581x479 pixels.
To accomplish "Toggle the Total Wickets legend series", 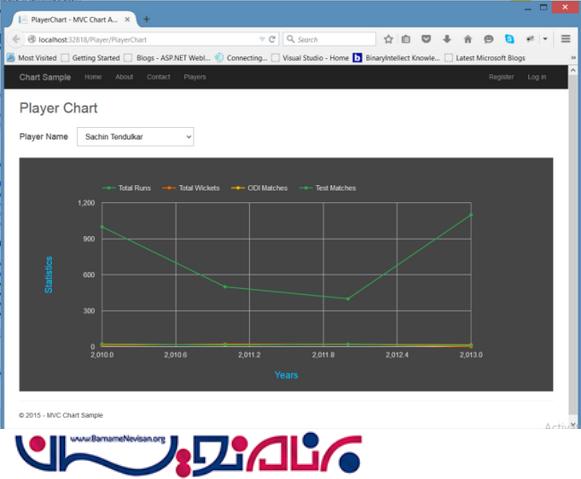I will 190,188.
